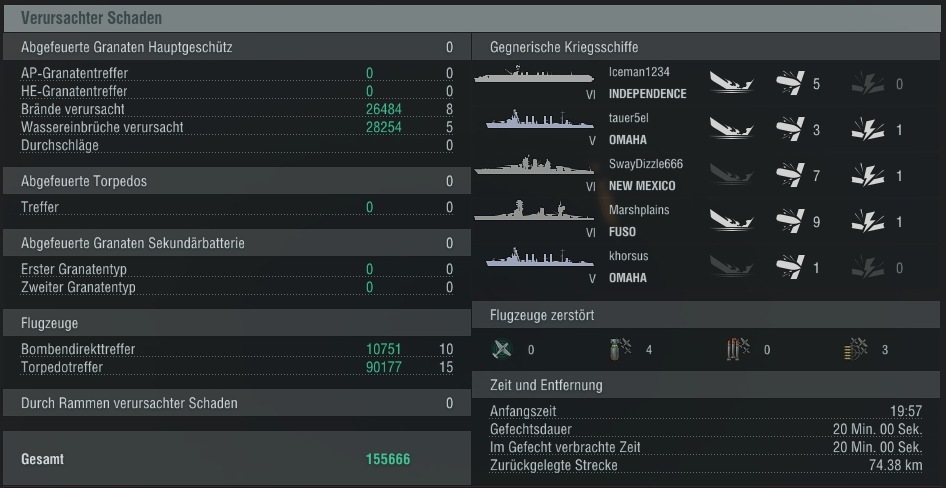Click the Gesamt total damage value

click(x=388, y=459)
